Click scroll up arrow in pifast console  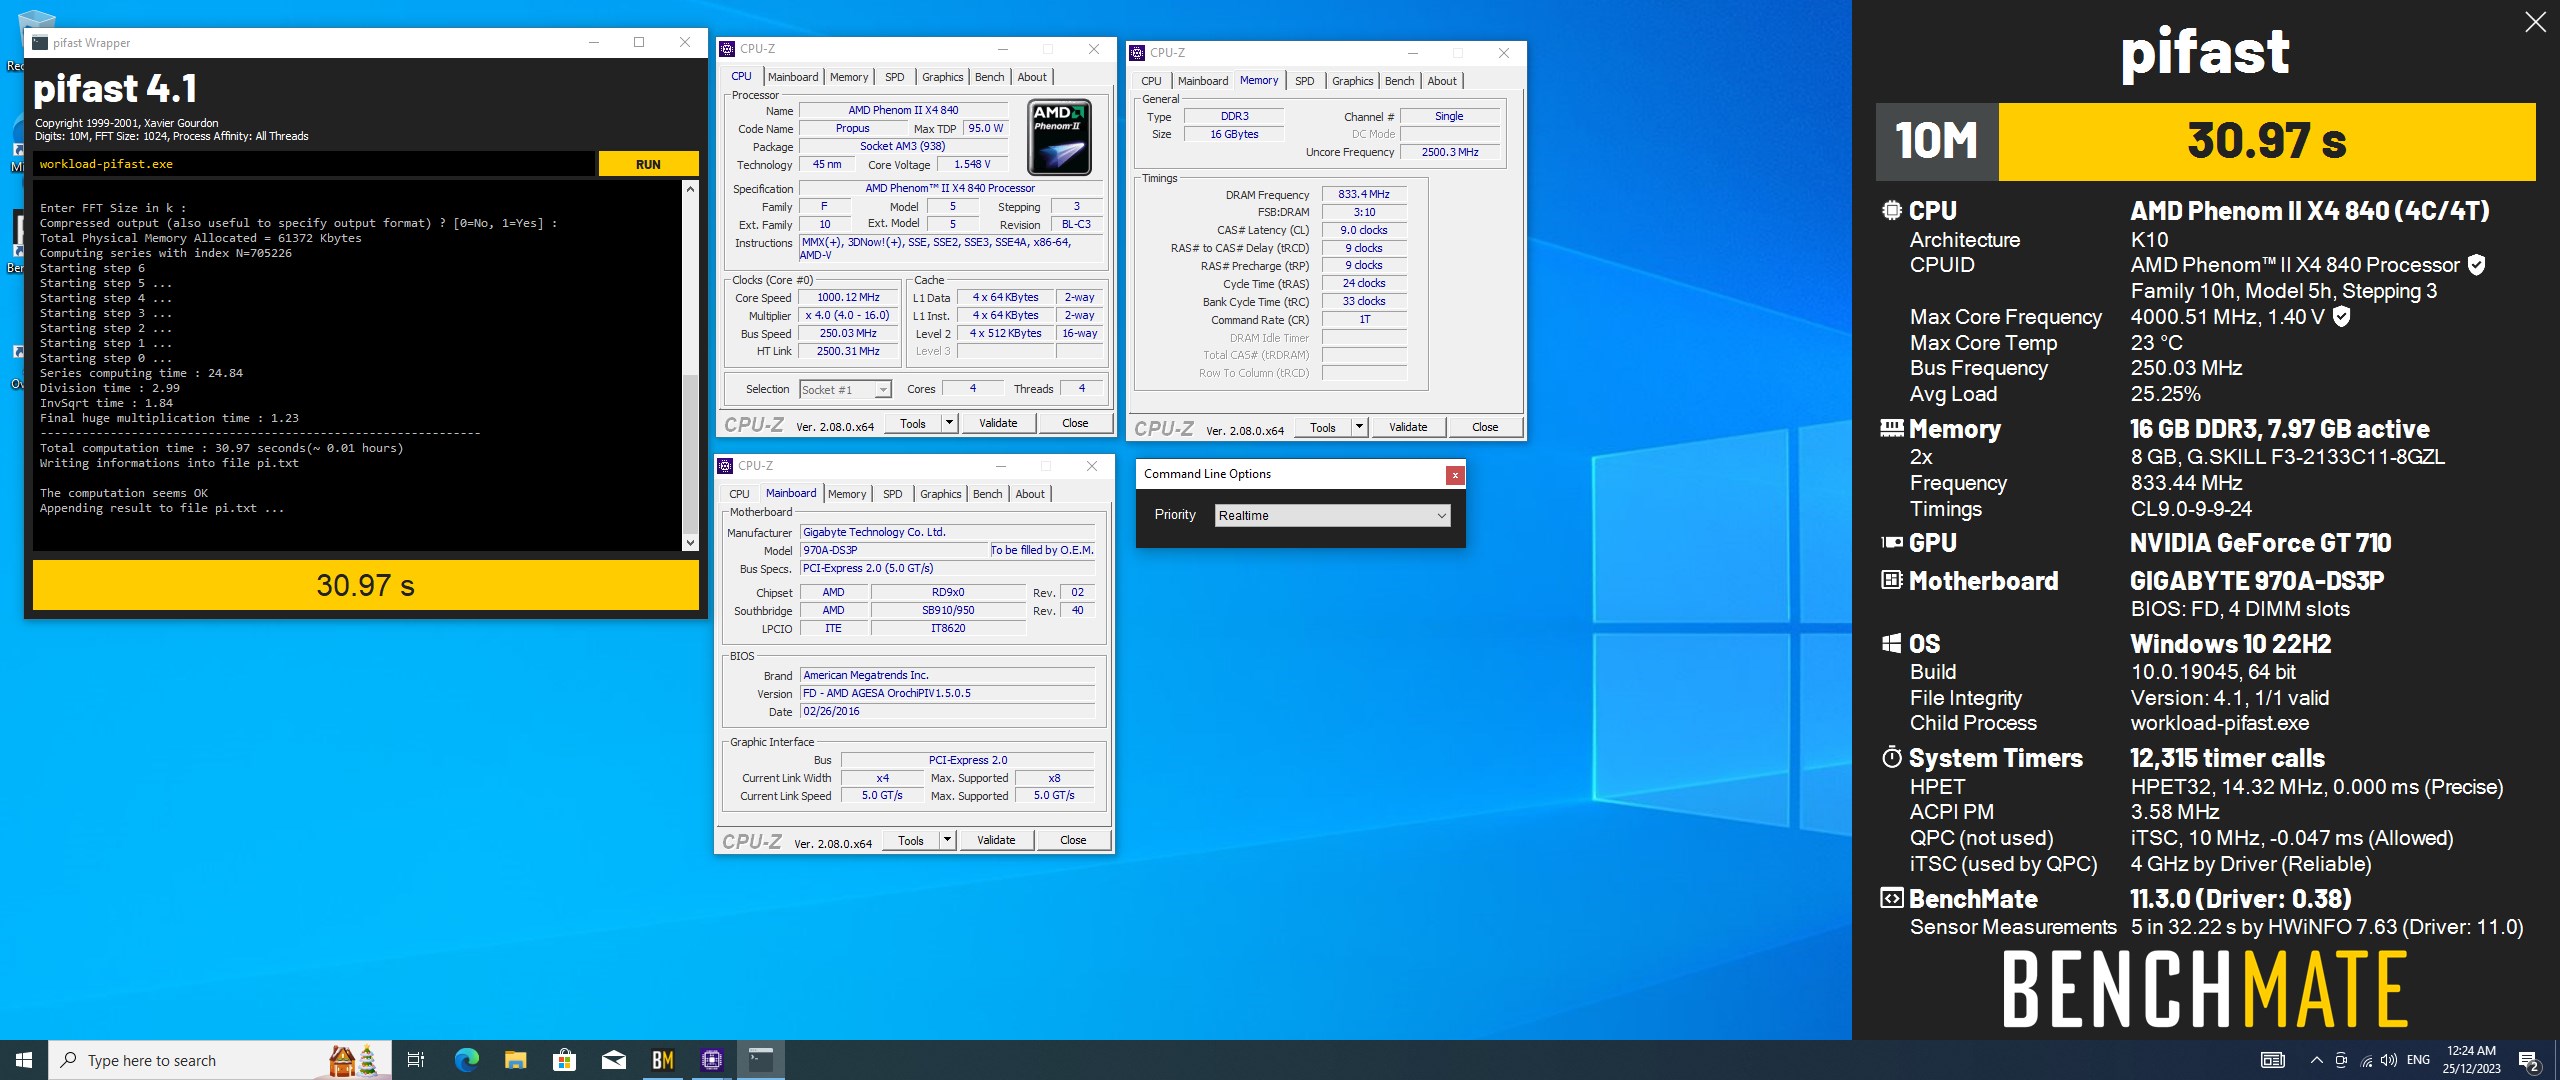690,188
